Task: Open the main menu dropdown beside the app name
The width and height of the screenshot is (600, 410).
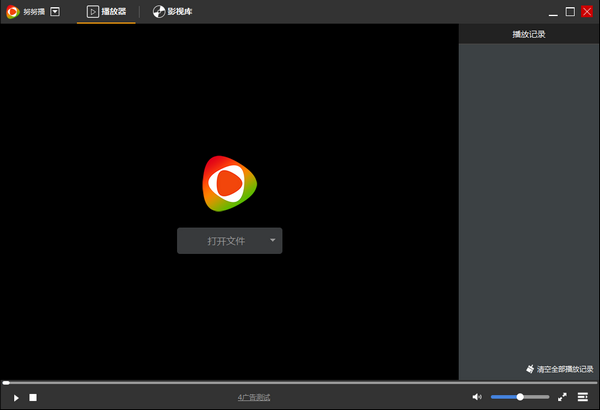Action: point(55,12)
